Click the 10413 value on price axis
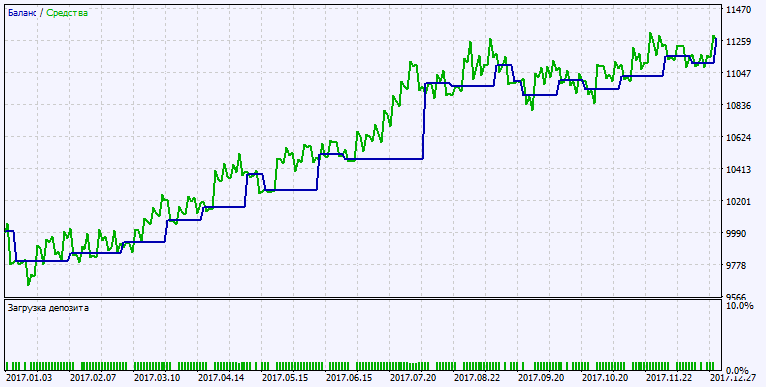Screen dimensions: 766x387 click(x=739, y=170)
